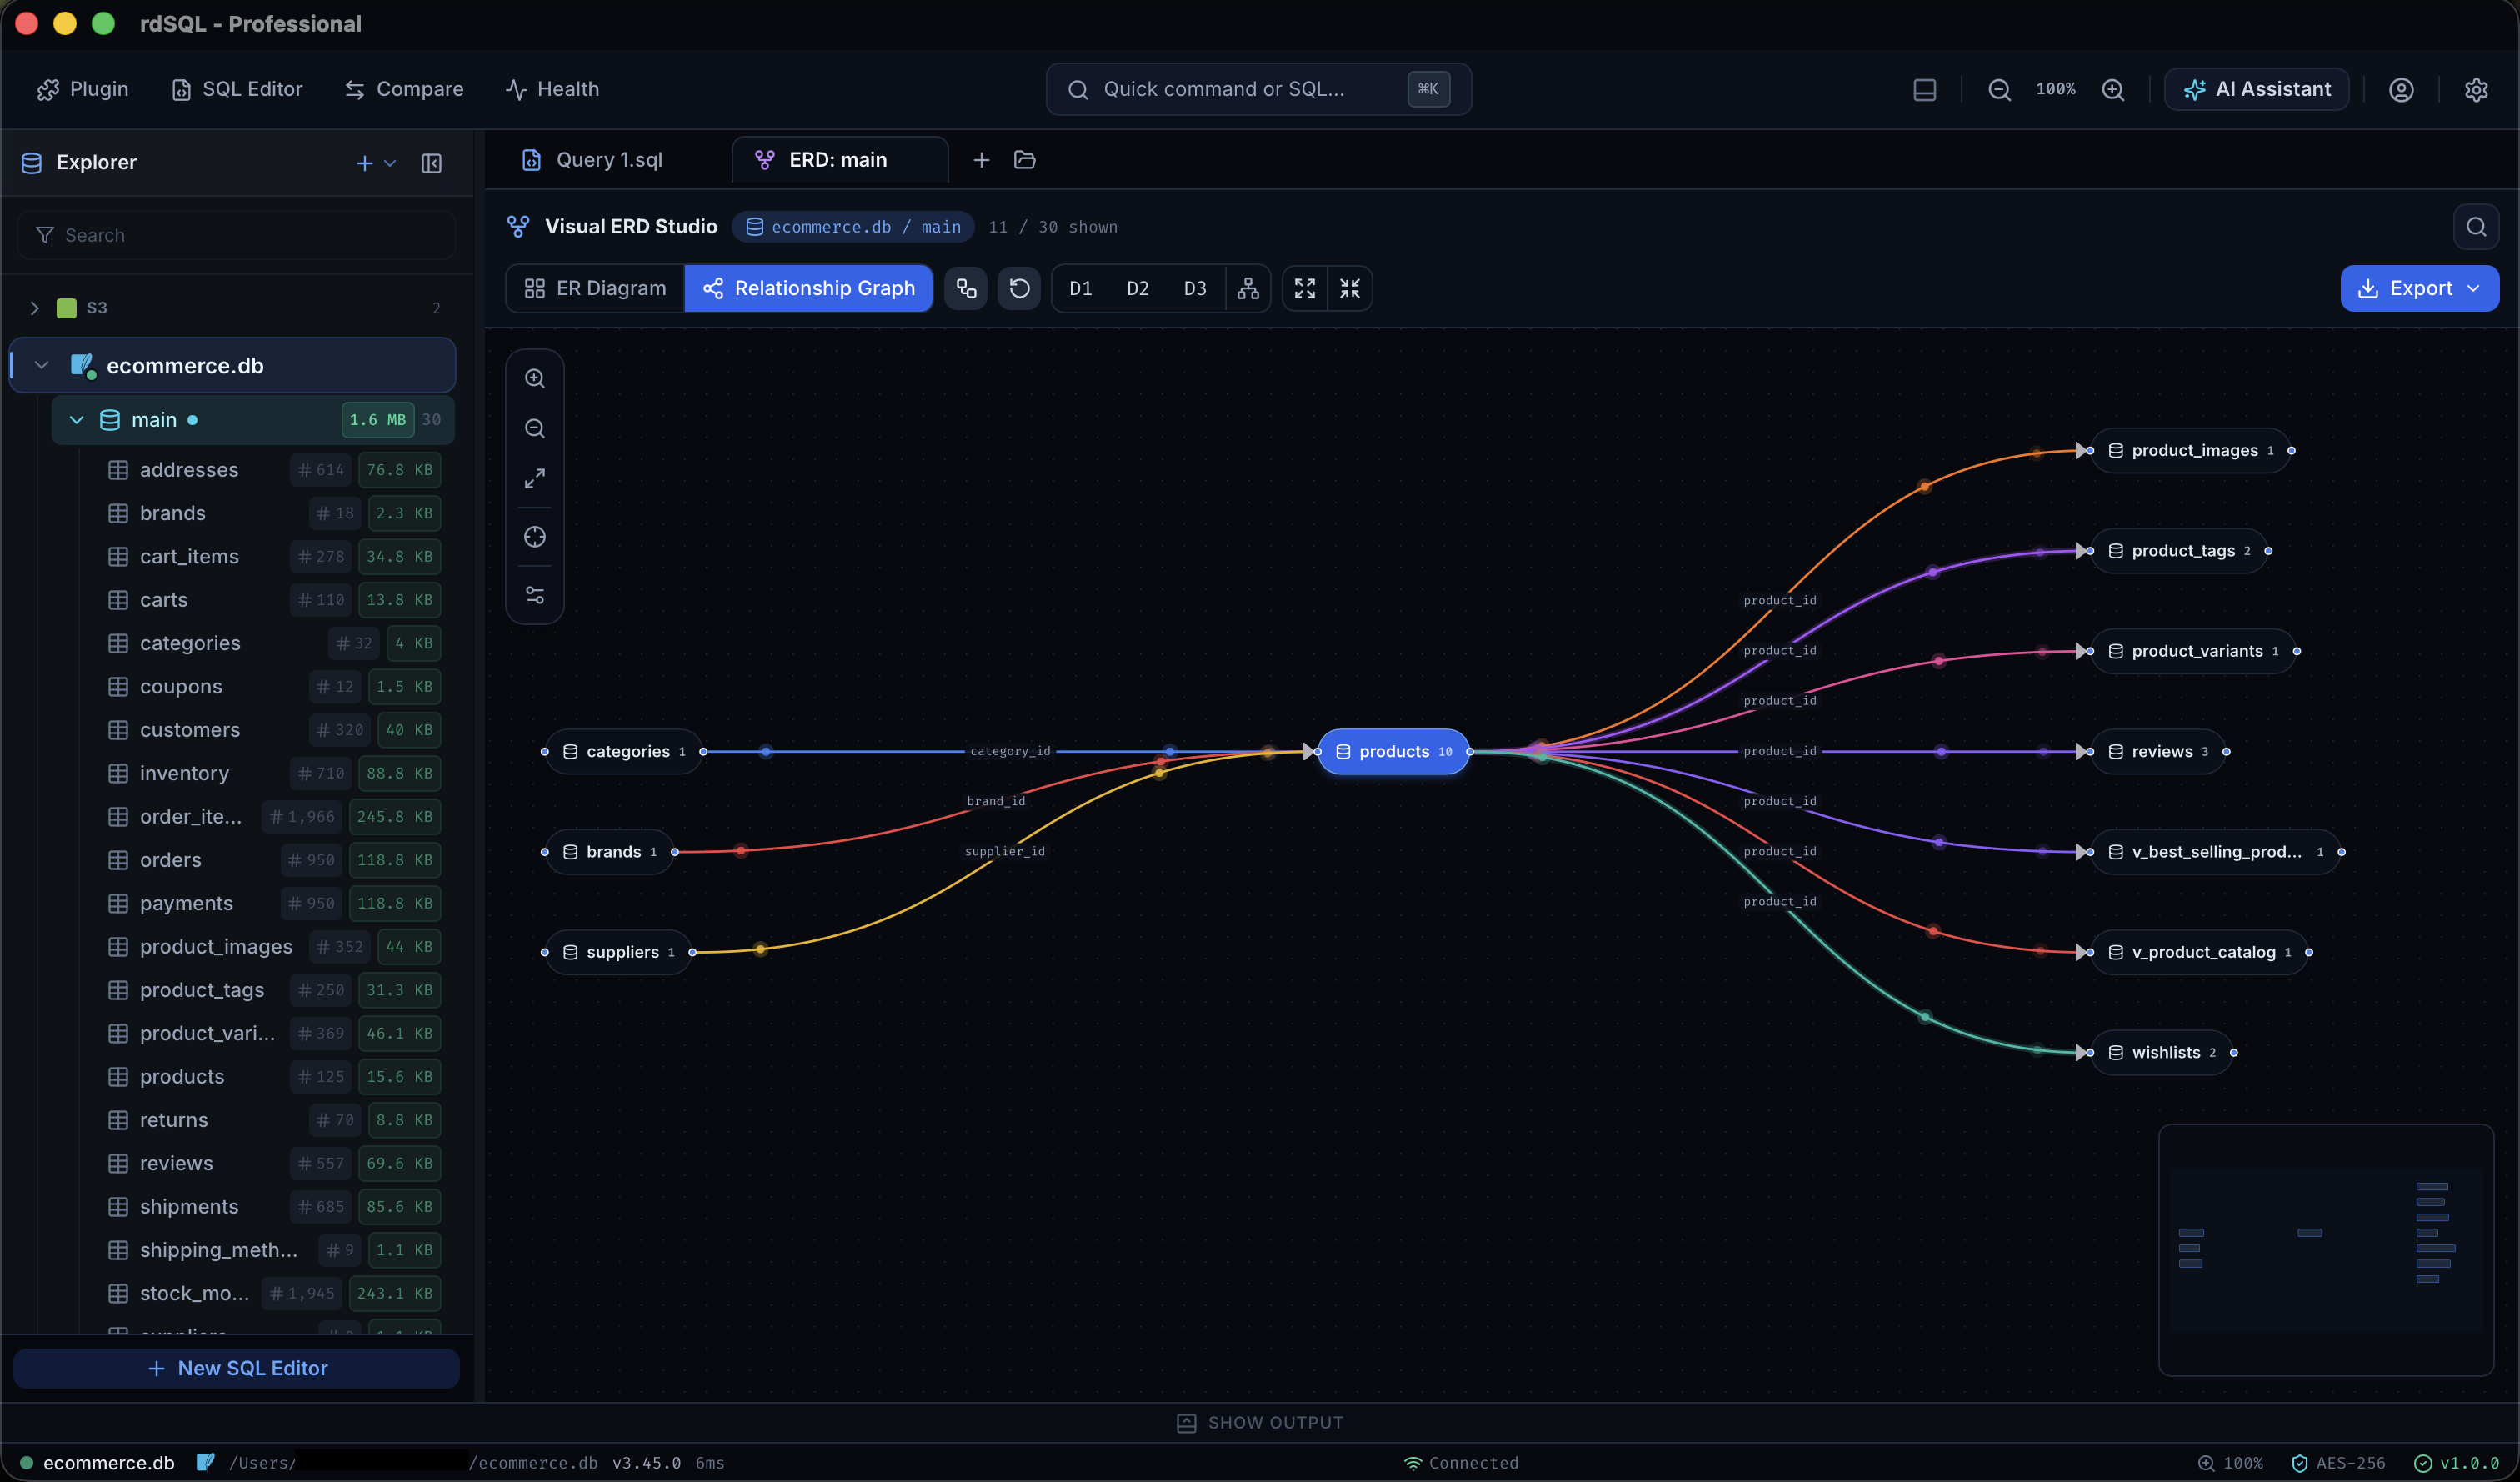Center the graph with crosshair icon
2520x1482 pixels.
point(535,537)
